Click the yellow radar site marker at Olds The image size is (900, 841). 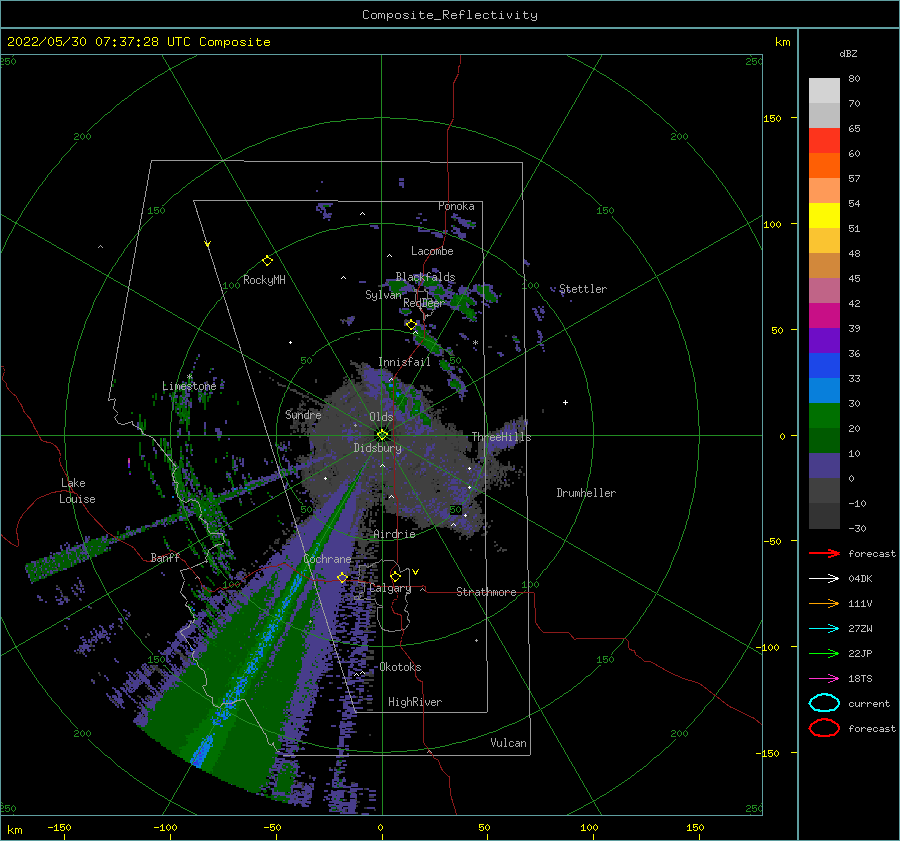coord(382,435)
